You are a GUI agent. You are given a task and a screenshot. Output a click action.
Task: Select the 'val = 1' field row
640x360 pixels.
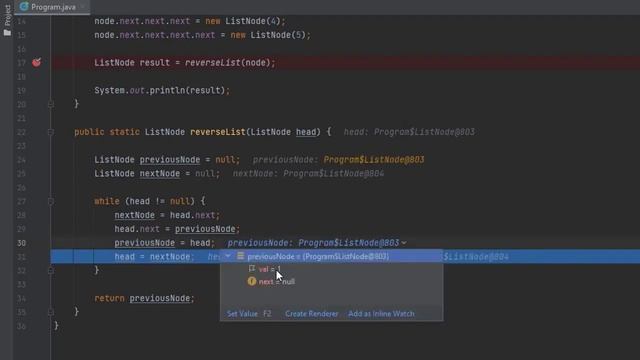pyautogui.click(x=270, y=269)
